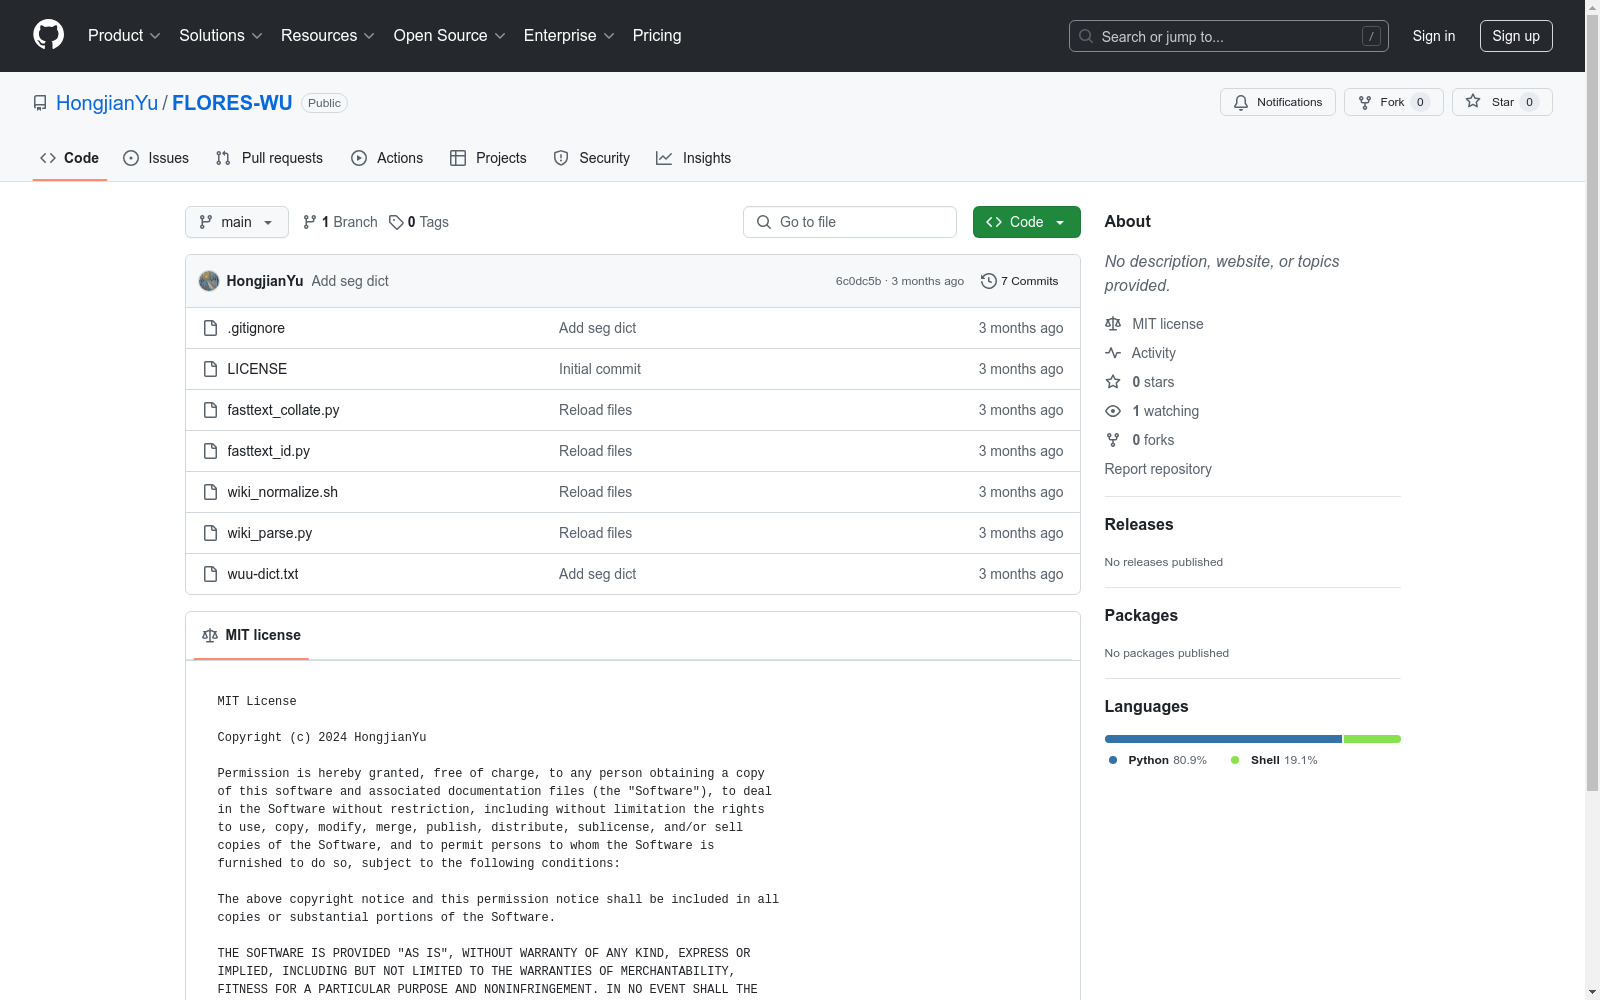Open the Projects tab
This screenshot has height=1000, width=1600.
[488, 158]
